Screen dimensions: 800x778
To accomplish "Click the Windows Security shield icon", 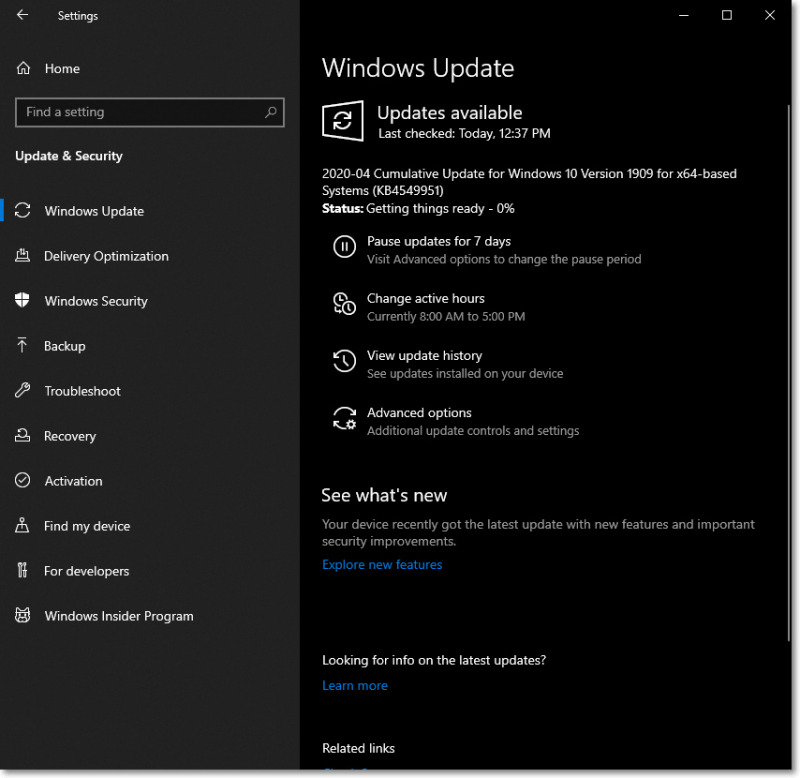I will (x=22, y=300).
